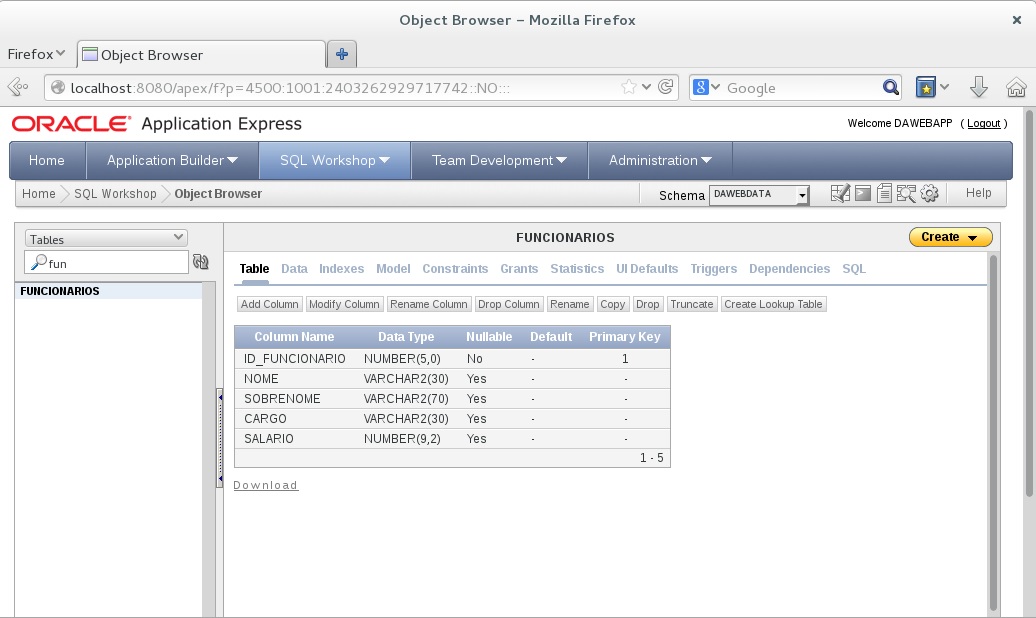
Task: Open the SQL Commands terminal icon
Action: 863,194
